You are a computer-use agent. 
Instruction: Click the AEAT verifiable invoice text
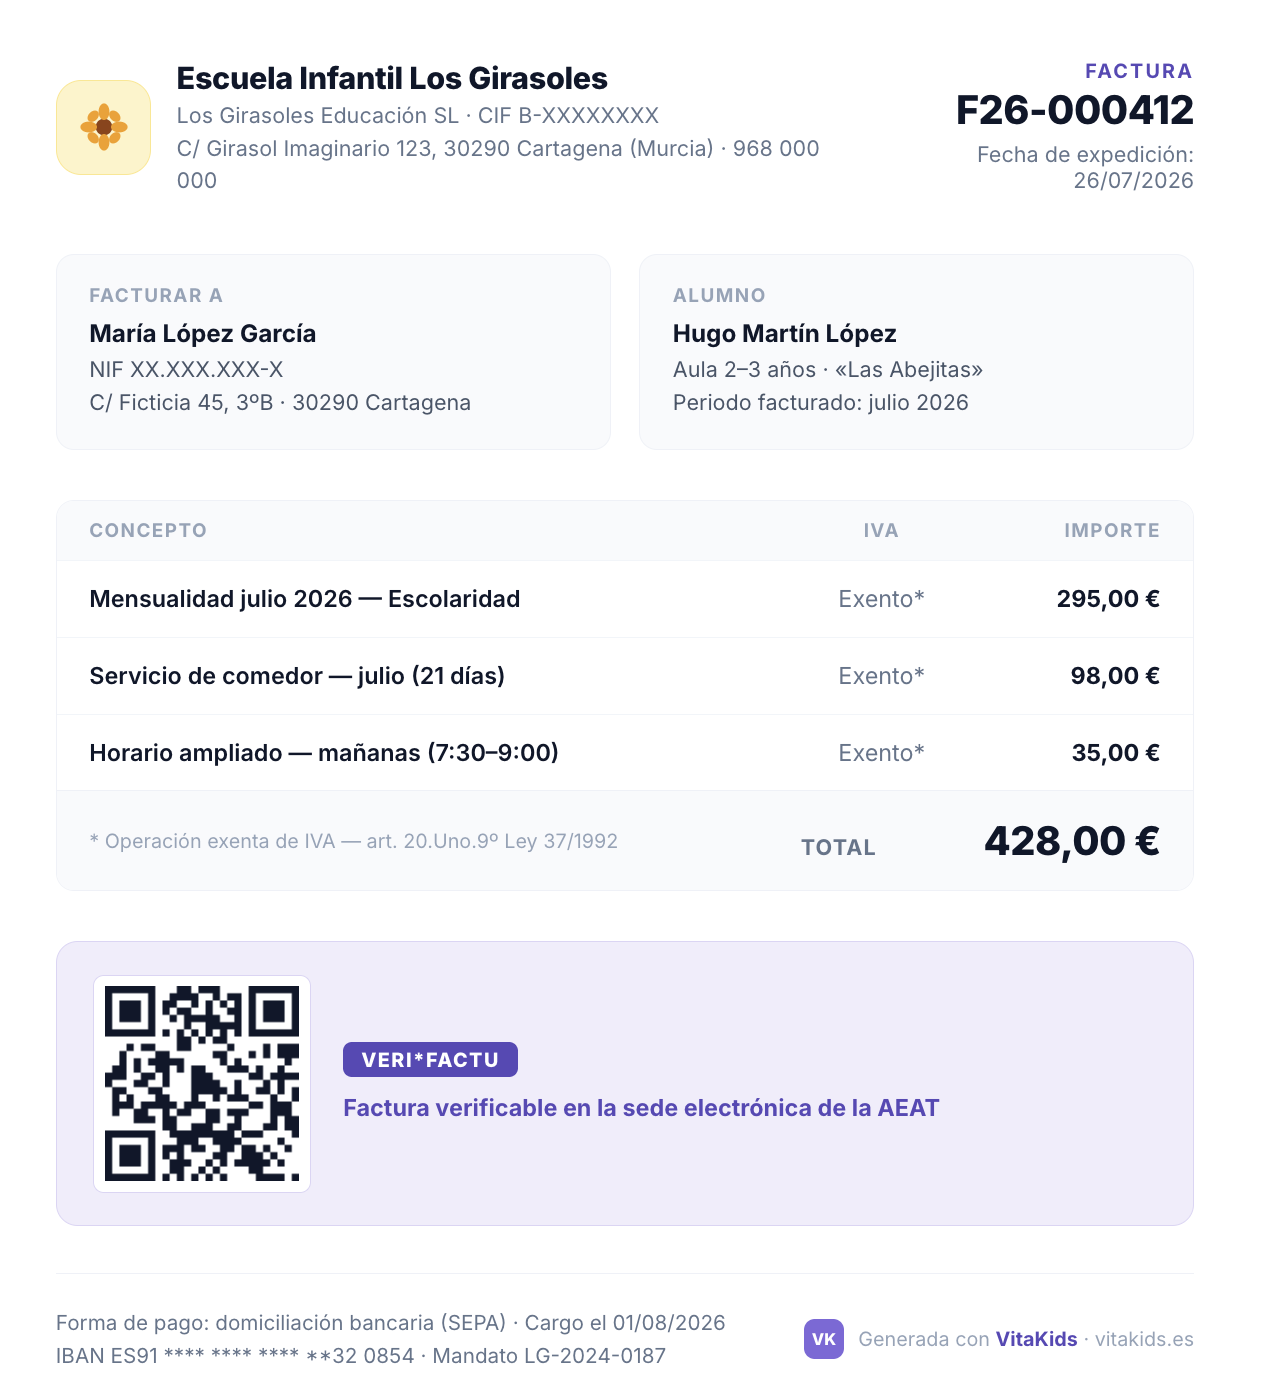click(x=641, y=1108)
